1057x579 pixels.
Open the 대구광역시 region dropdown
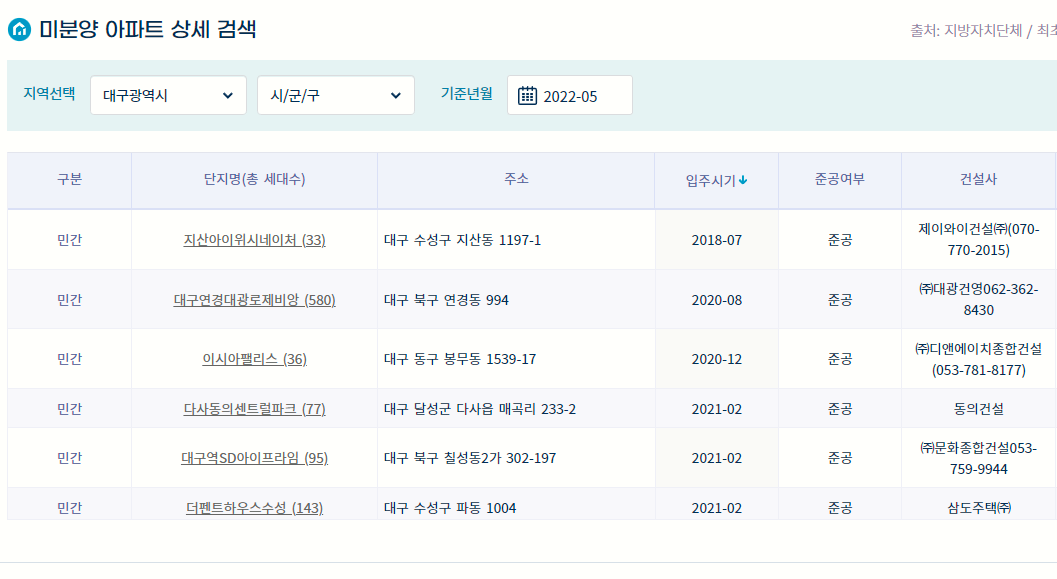tap(169, 95)
